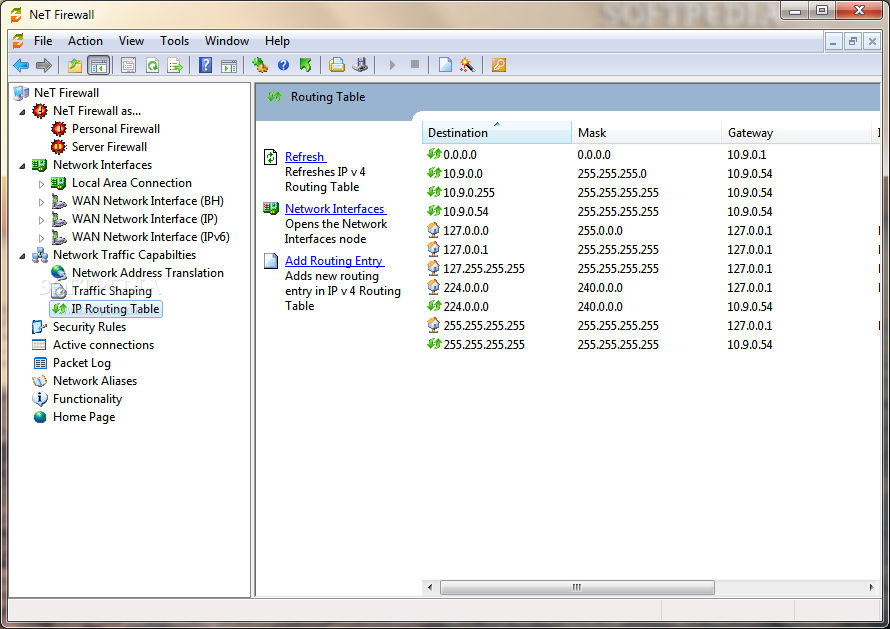Click the green cursor arrow toolbar icon
Image resolution: width=890 pixels, height=629 pixels.
tap(306, 65)
